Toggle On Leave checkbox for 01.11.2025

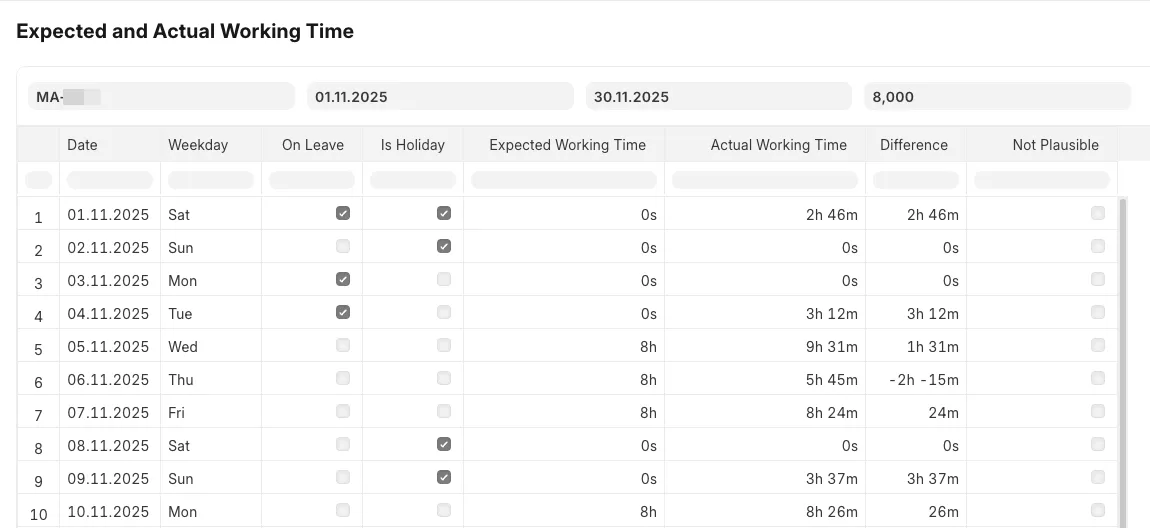[x=343, y=213]
